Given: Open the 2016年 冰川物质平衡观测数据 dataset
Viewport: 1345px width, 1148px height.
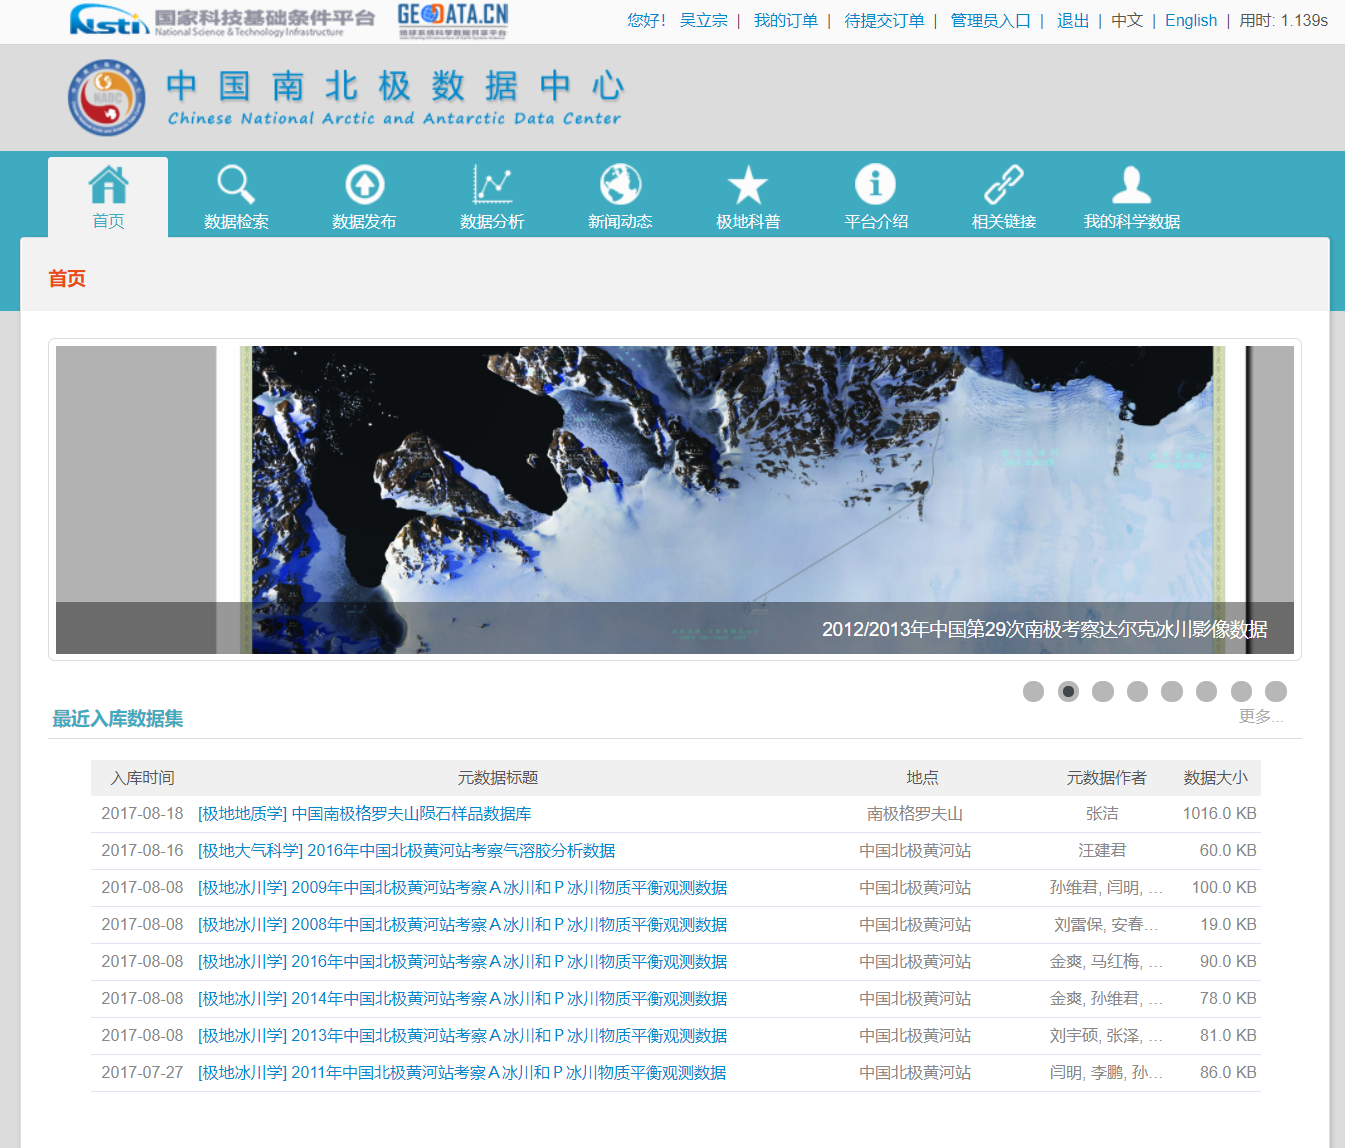Looking at the screenshot, I should [x=463, y=962].
